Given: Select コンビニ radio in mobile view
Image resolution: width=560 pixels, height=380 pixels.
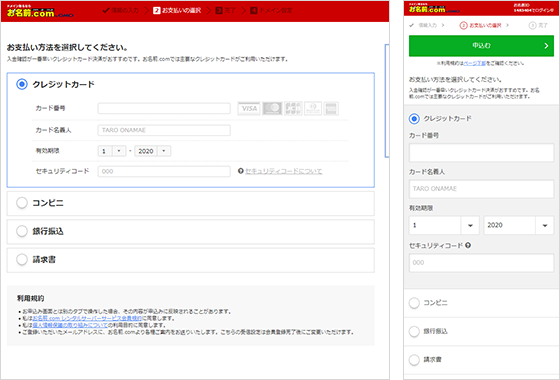Looking at the screenshot, I should pyautogui.click(x=414, y=303).
